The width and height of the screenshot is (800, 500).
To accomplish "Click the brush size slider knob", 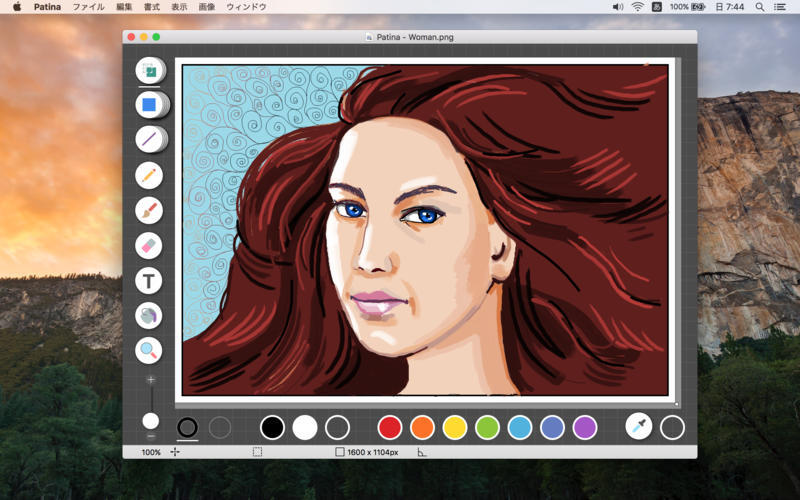I will click(x=151, y=421).
